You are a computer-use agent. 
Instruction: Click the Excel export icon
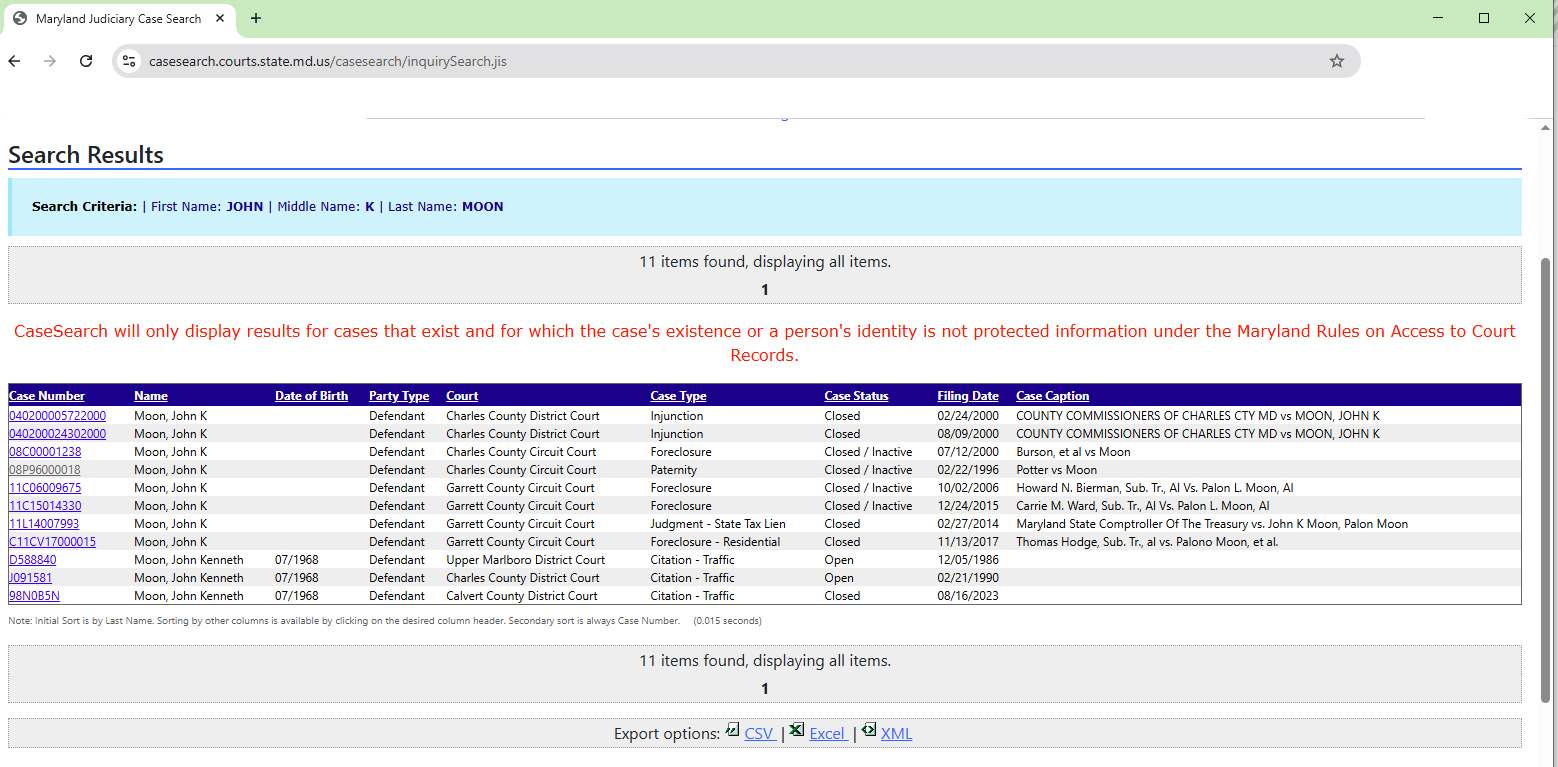point(797,731)
